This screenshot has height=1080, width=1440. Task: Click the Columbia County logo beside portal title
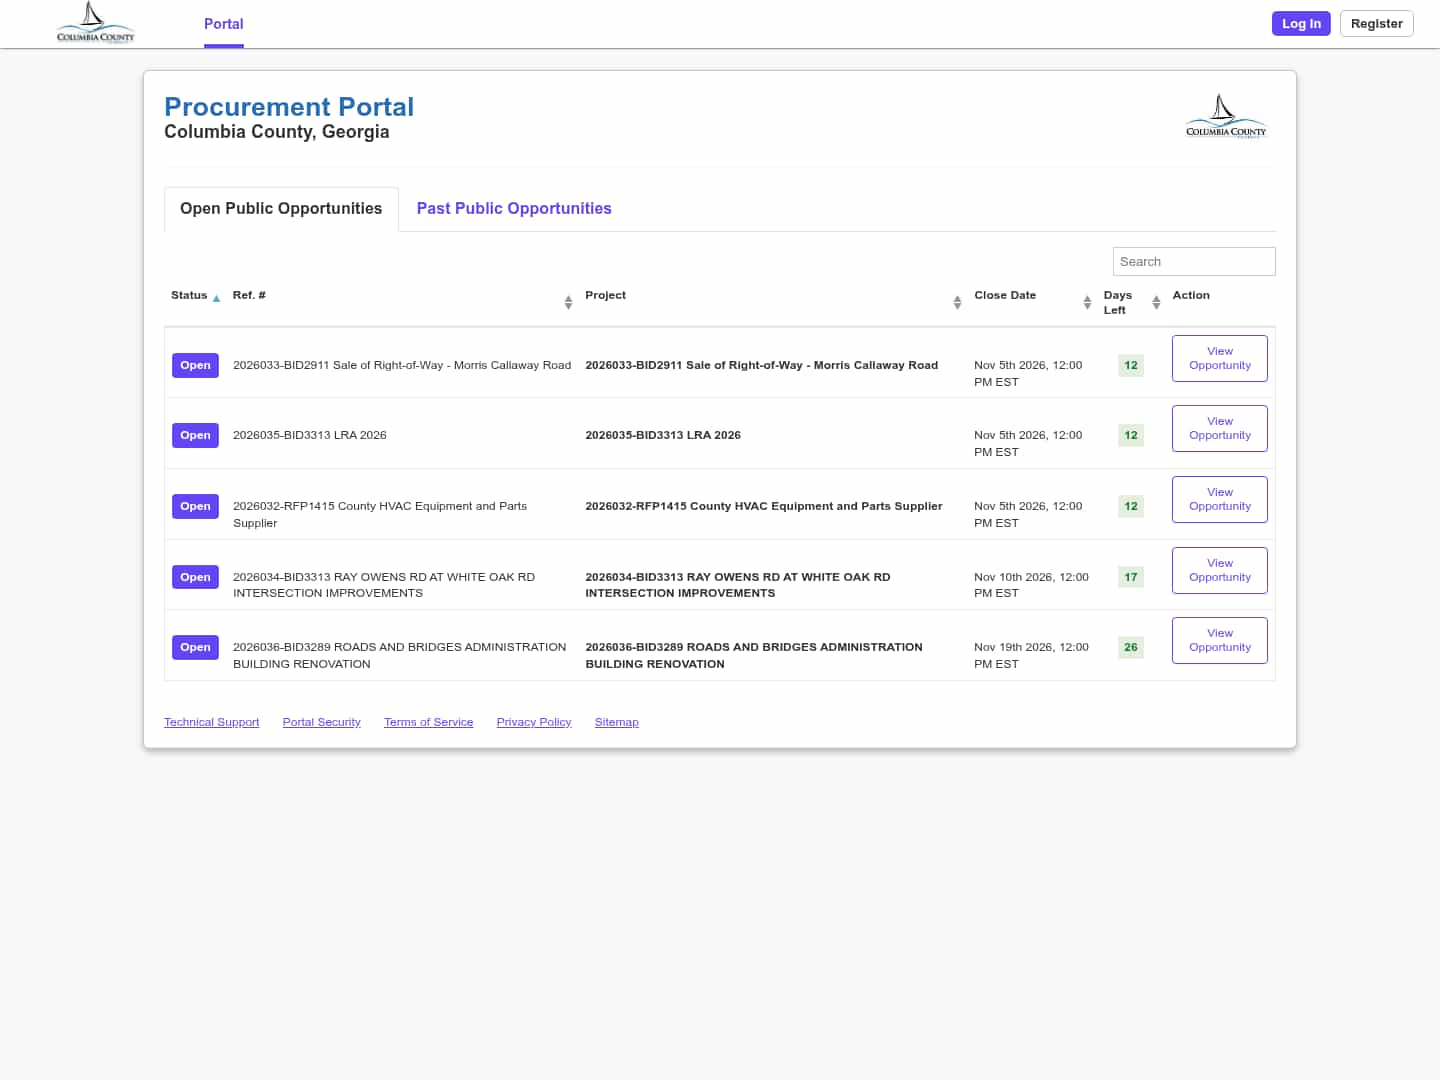[x=1225, y=116]
